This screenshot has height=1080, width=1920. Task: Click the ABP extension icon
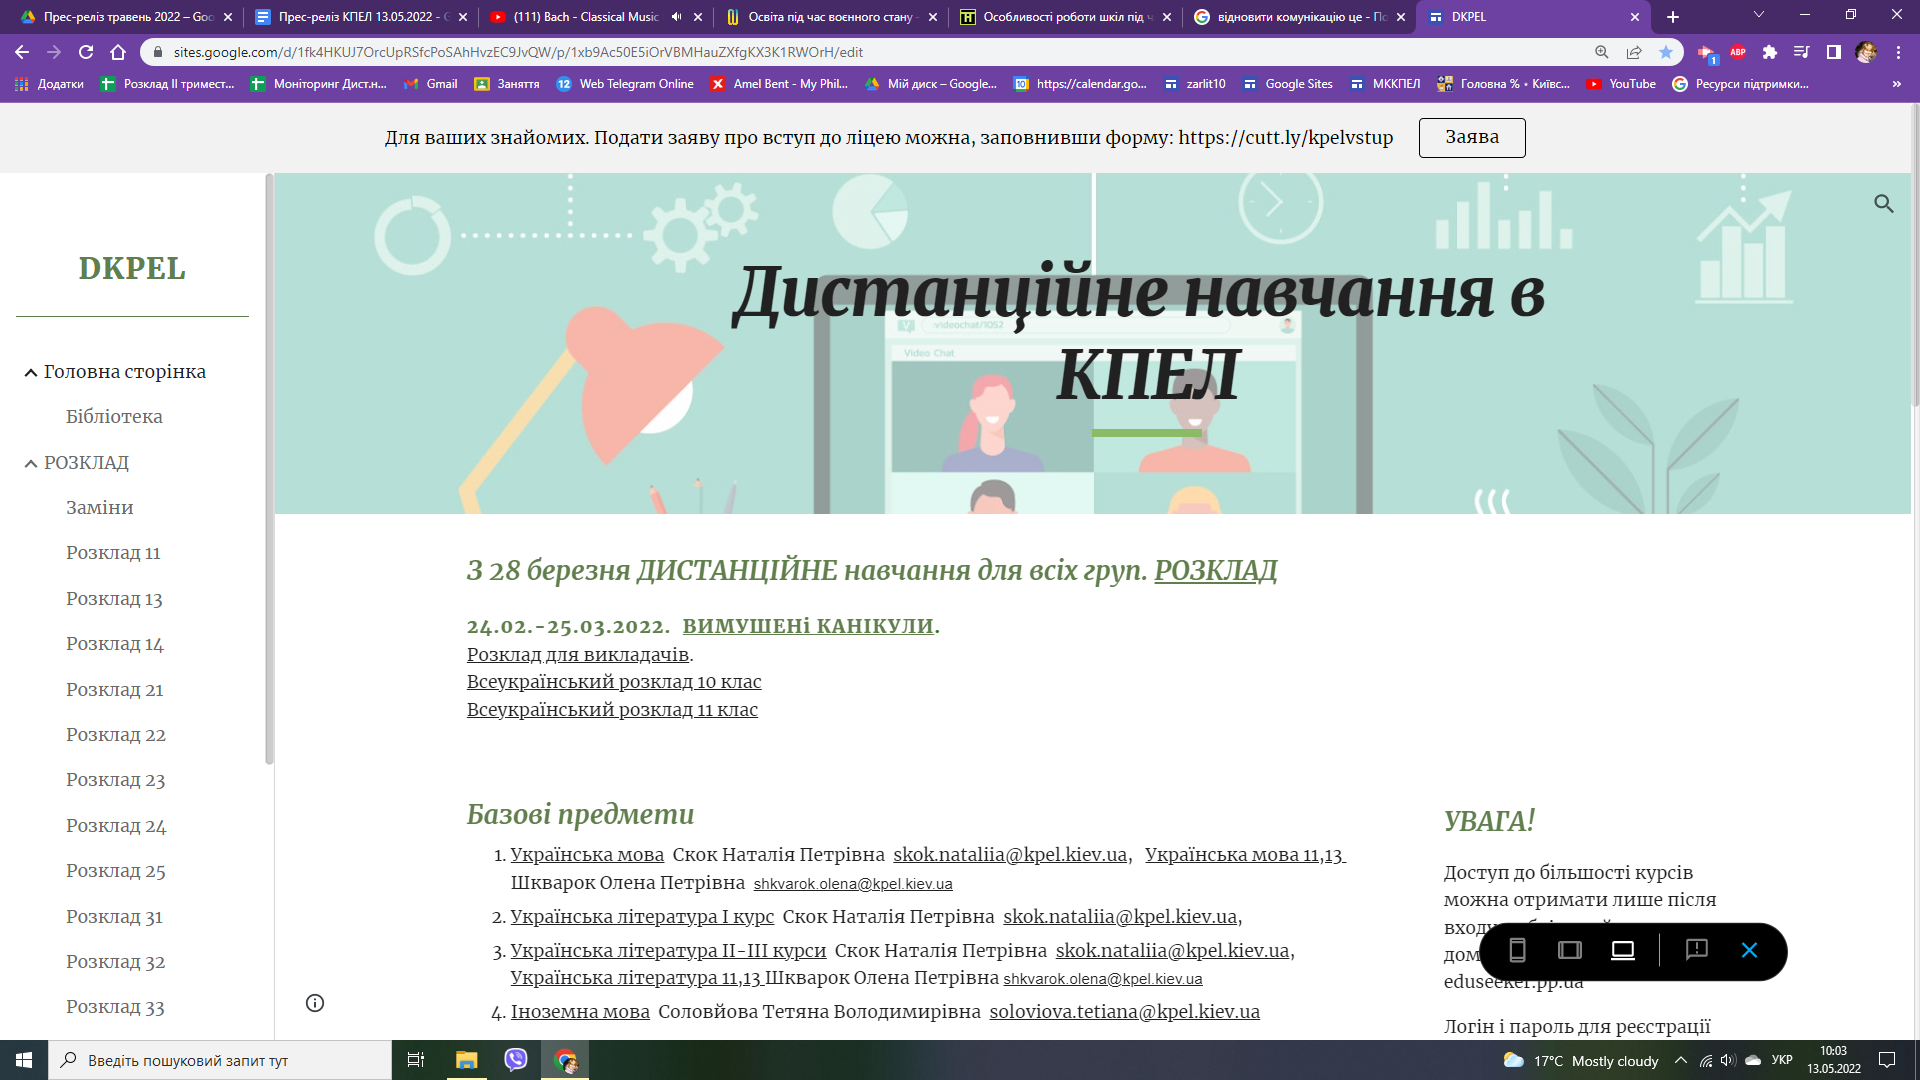(1738, 52)
